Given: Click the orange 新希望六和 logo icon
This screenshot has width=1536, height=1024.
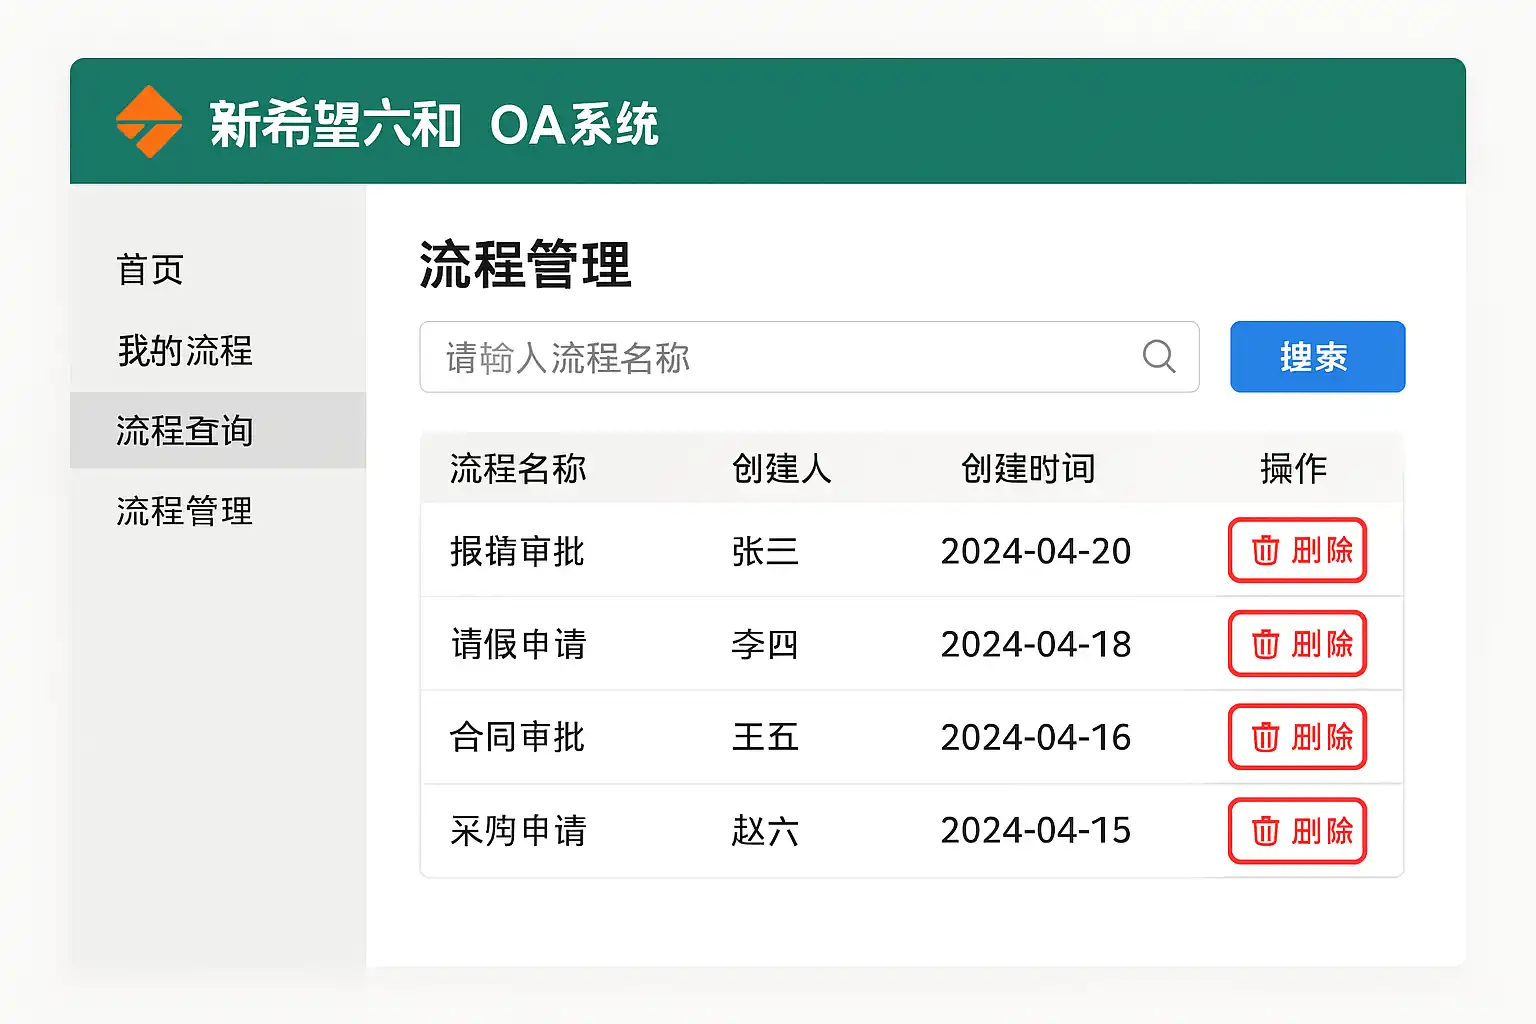Looking at the screenshot, I should (149, 122).
